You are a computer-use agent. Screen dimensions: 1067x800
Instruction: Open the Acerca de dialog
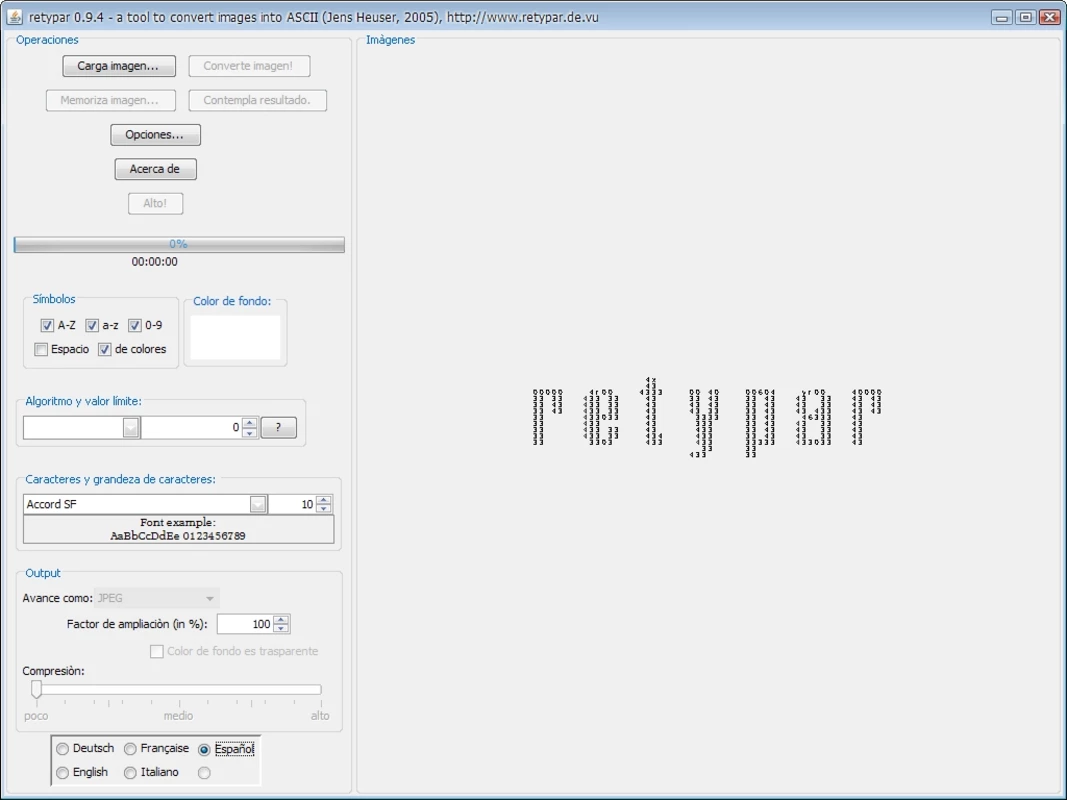pos(155,169)
